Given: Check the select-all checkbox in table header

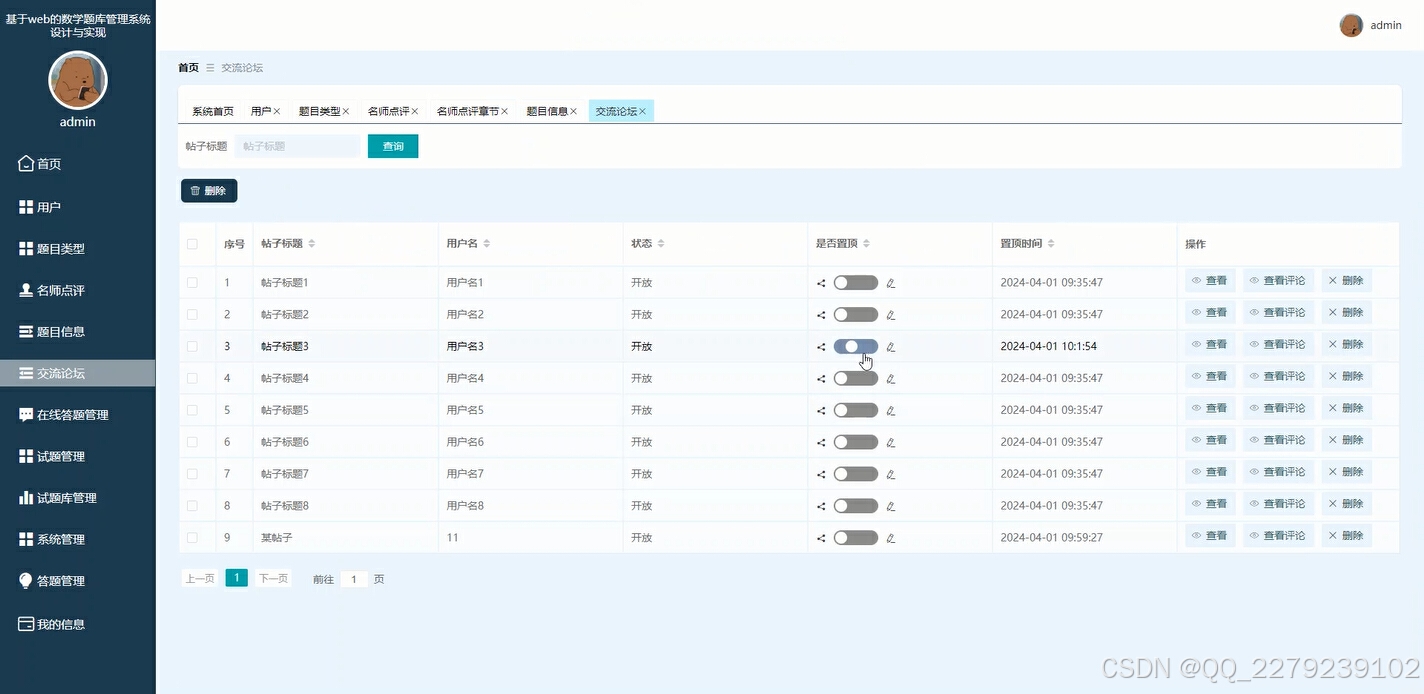Looking at the screenshot, I should coord(194,243).
